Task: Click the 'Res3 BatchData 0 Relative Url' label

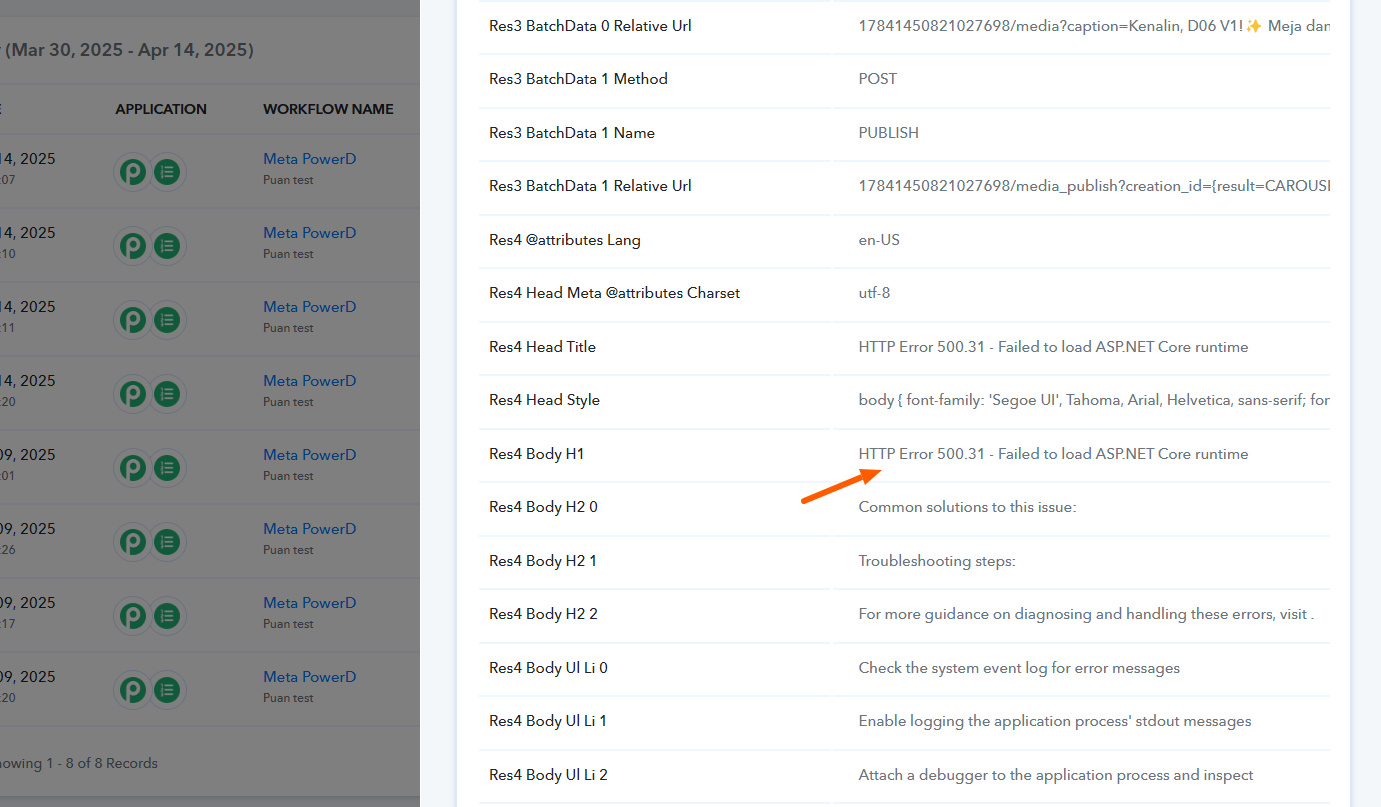Action: pos(590,26)
